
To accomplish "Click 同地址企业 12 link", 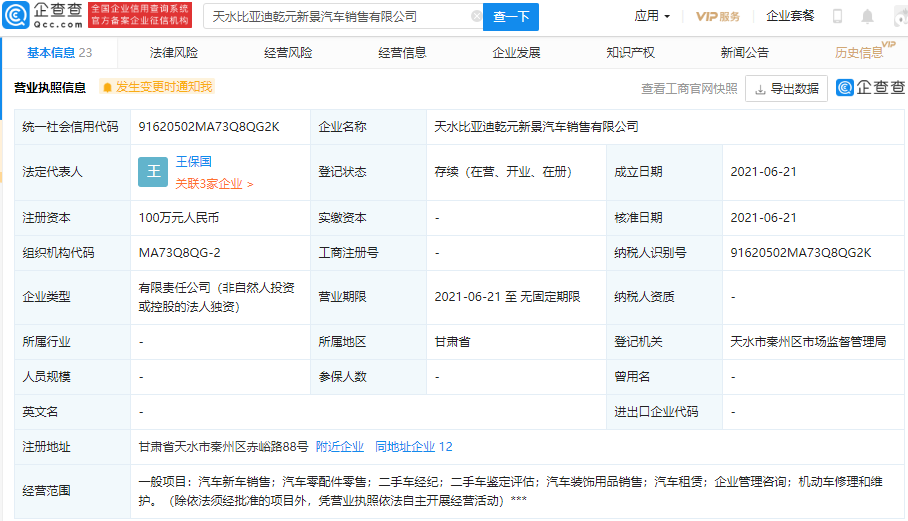I will (413, 447).
